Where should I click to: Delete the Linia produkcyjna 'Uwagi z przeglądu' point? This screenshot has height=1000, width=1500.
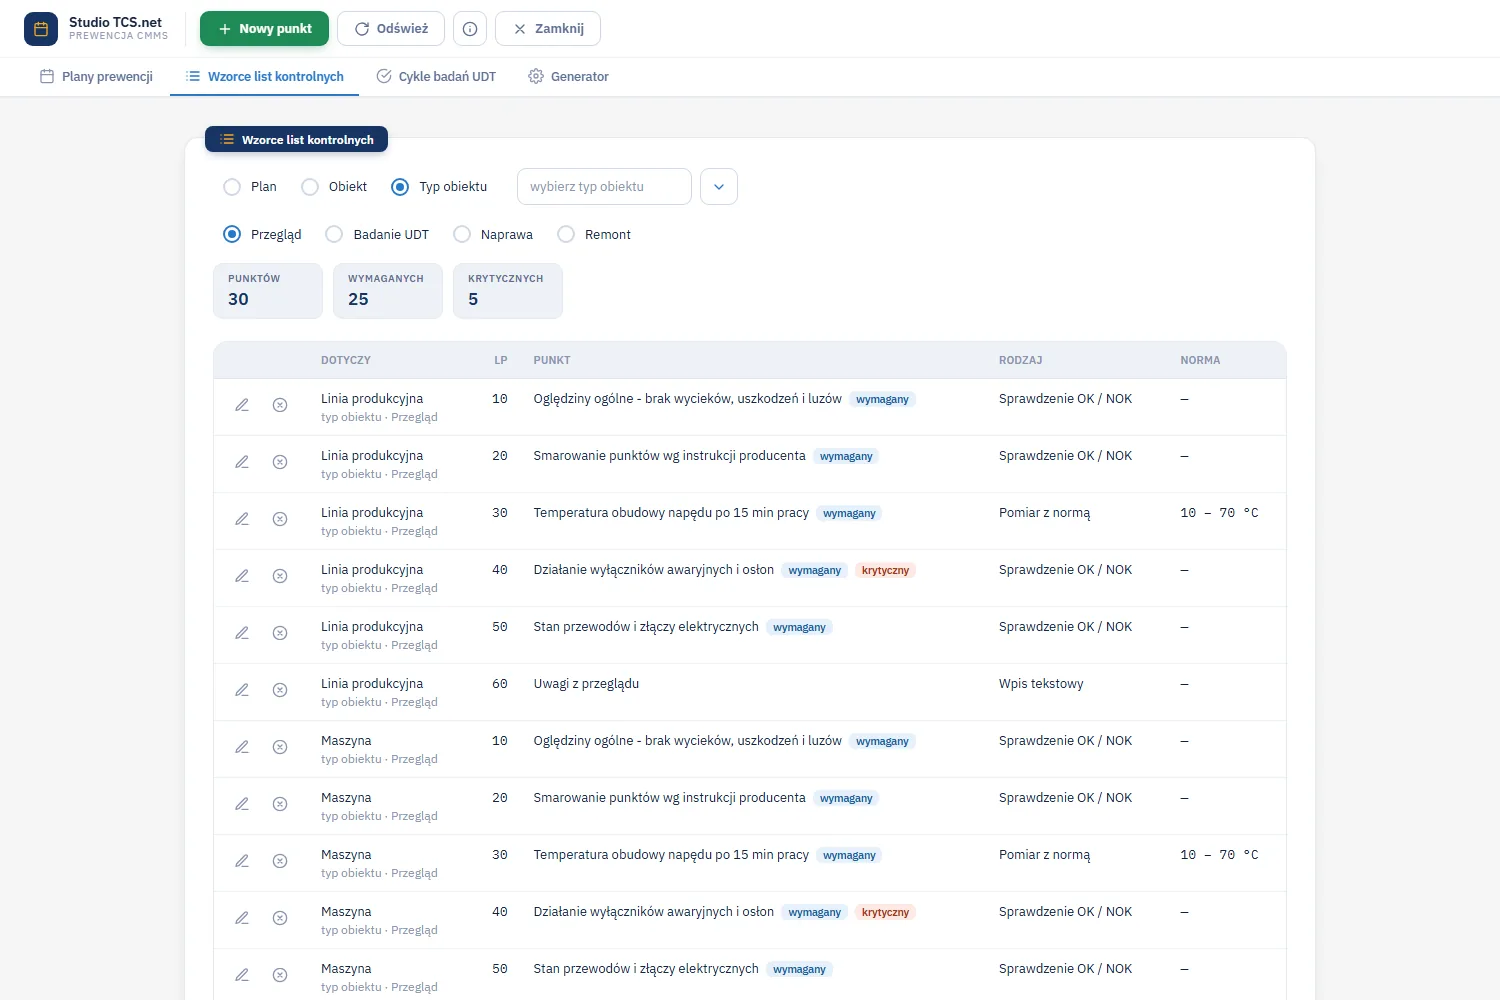[x=280, y=690]
